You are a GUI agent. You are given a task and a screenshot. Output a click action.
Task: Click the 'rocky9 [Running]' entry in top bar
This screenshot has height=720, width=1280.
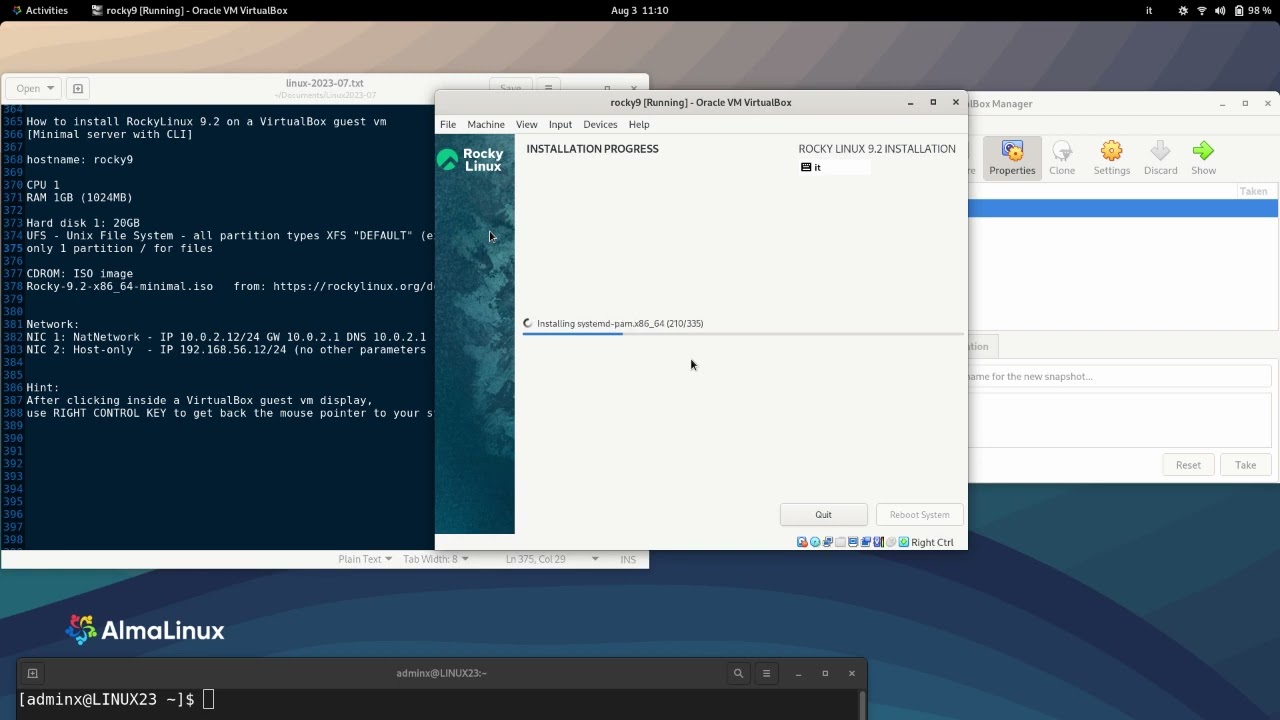(x=189, y=10)
